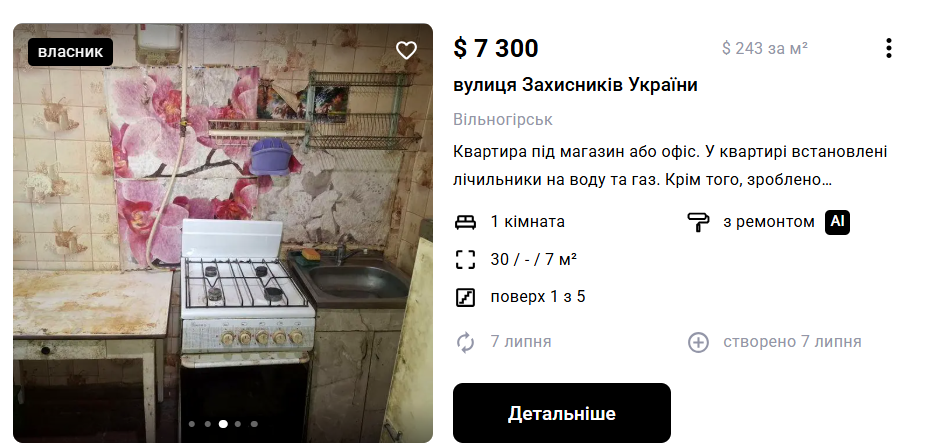Jump to the last photo carousel dot
The width and height of the screenshot is (927, 447).
(x=254, y=424)
